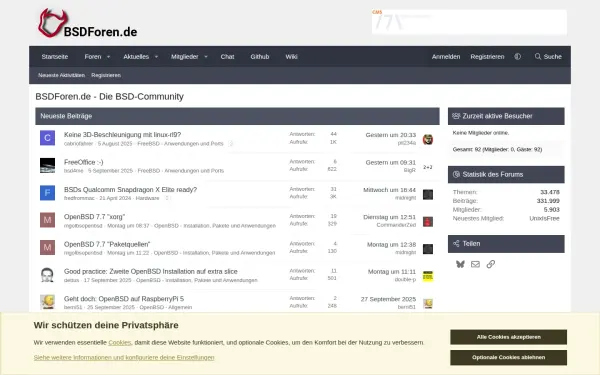Viewport: 600px width, 375px height.
Task: Click the Gestern um 20:33 timestamp
Action: [x=391, y=135]
